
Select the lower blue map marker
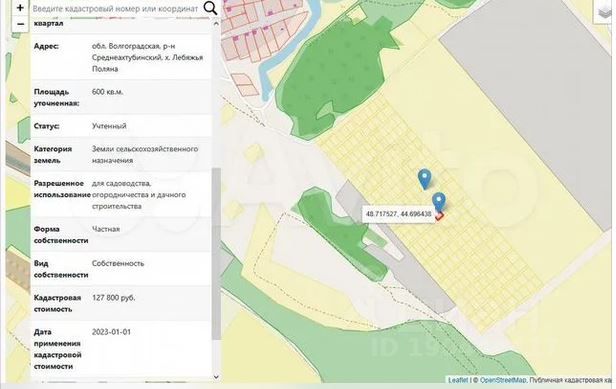coord(438,202)
